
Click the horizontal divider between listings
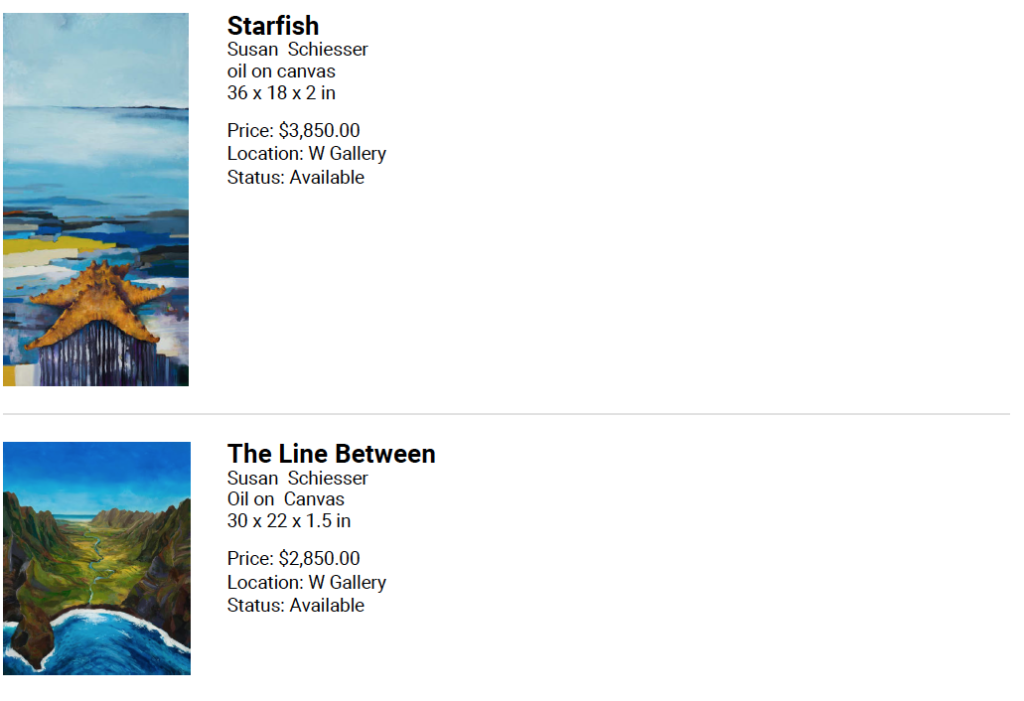506,414
